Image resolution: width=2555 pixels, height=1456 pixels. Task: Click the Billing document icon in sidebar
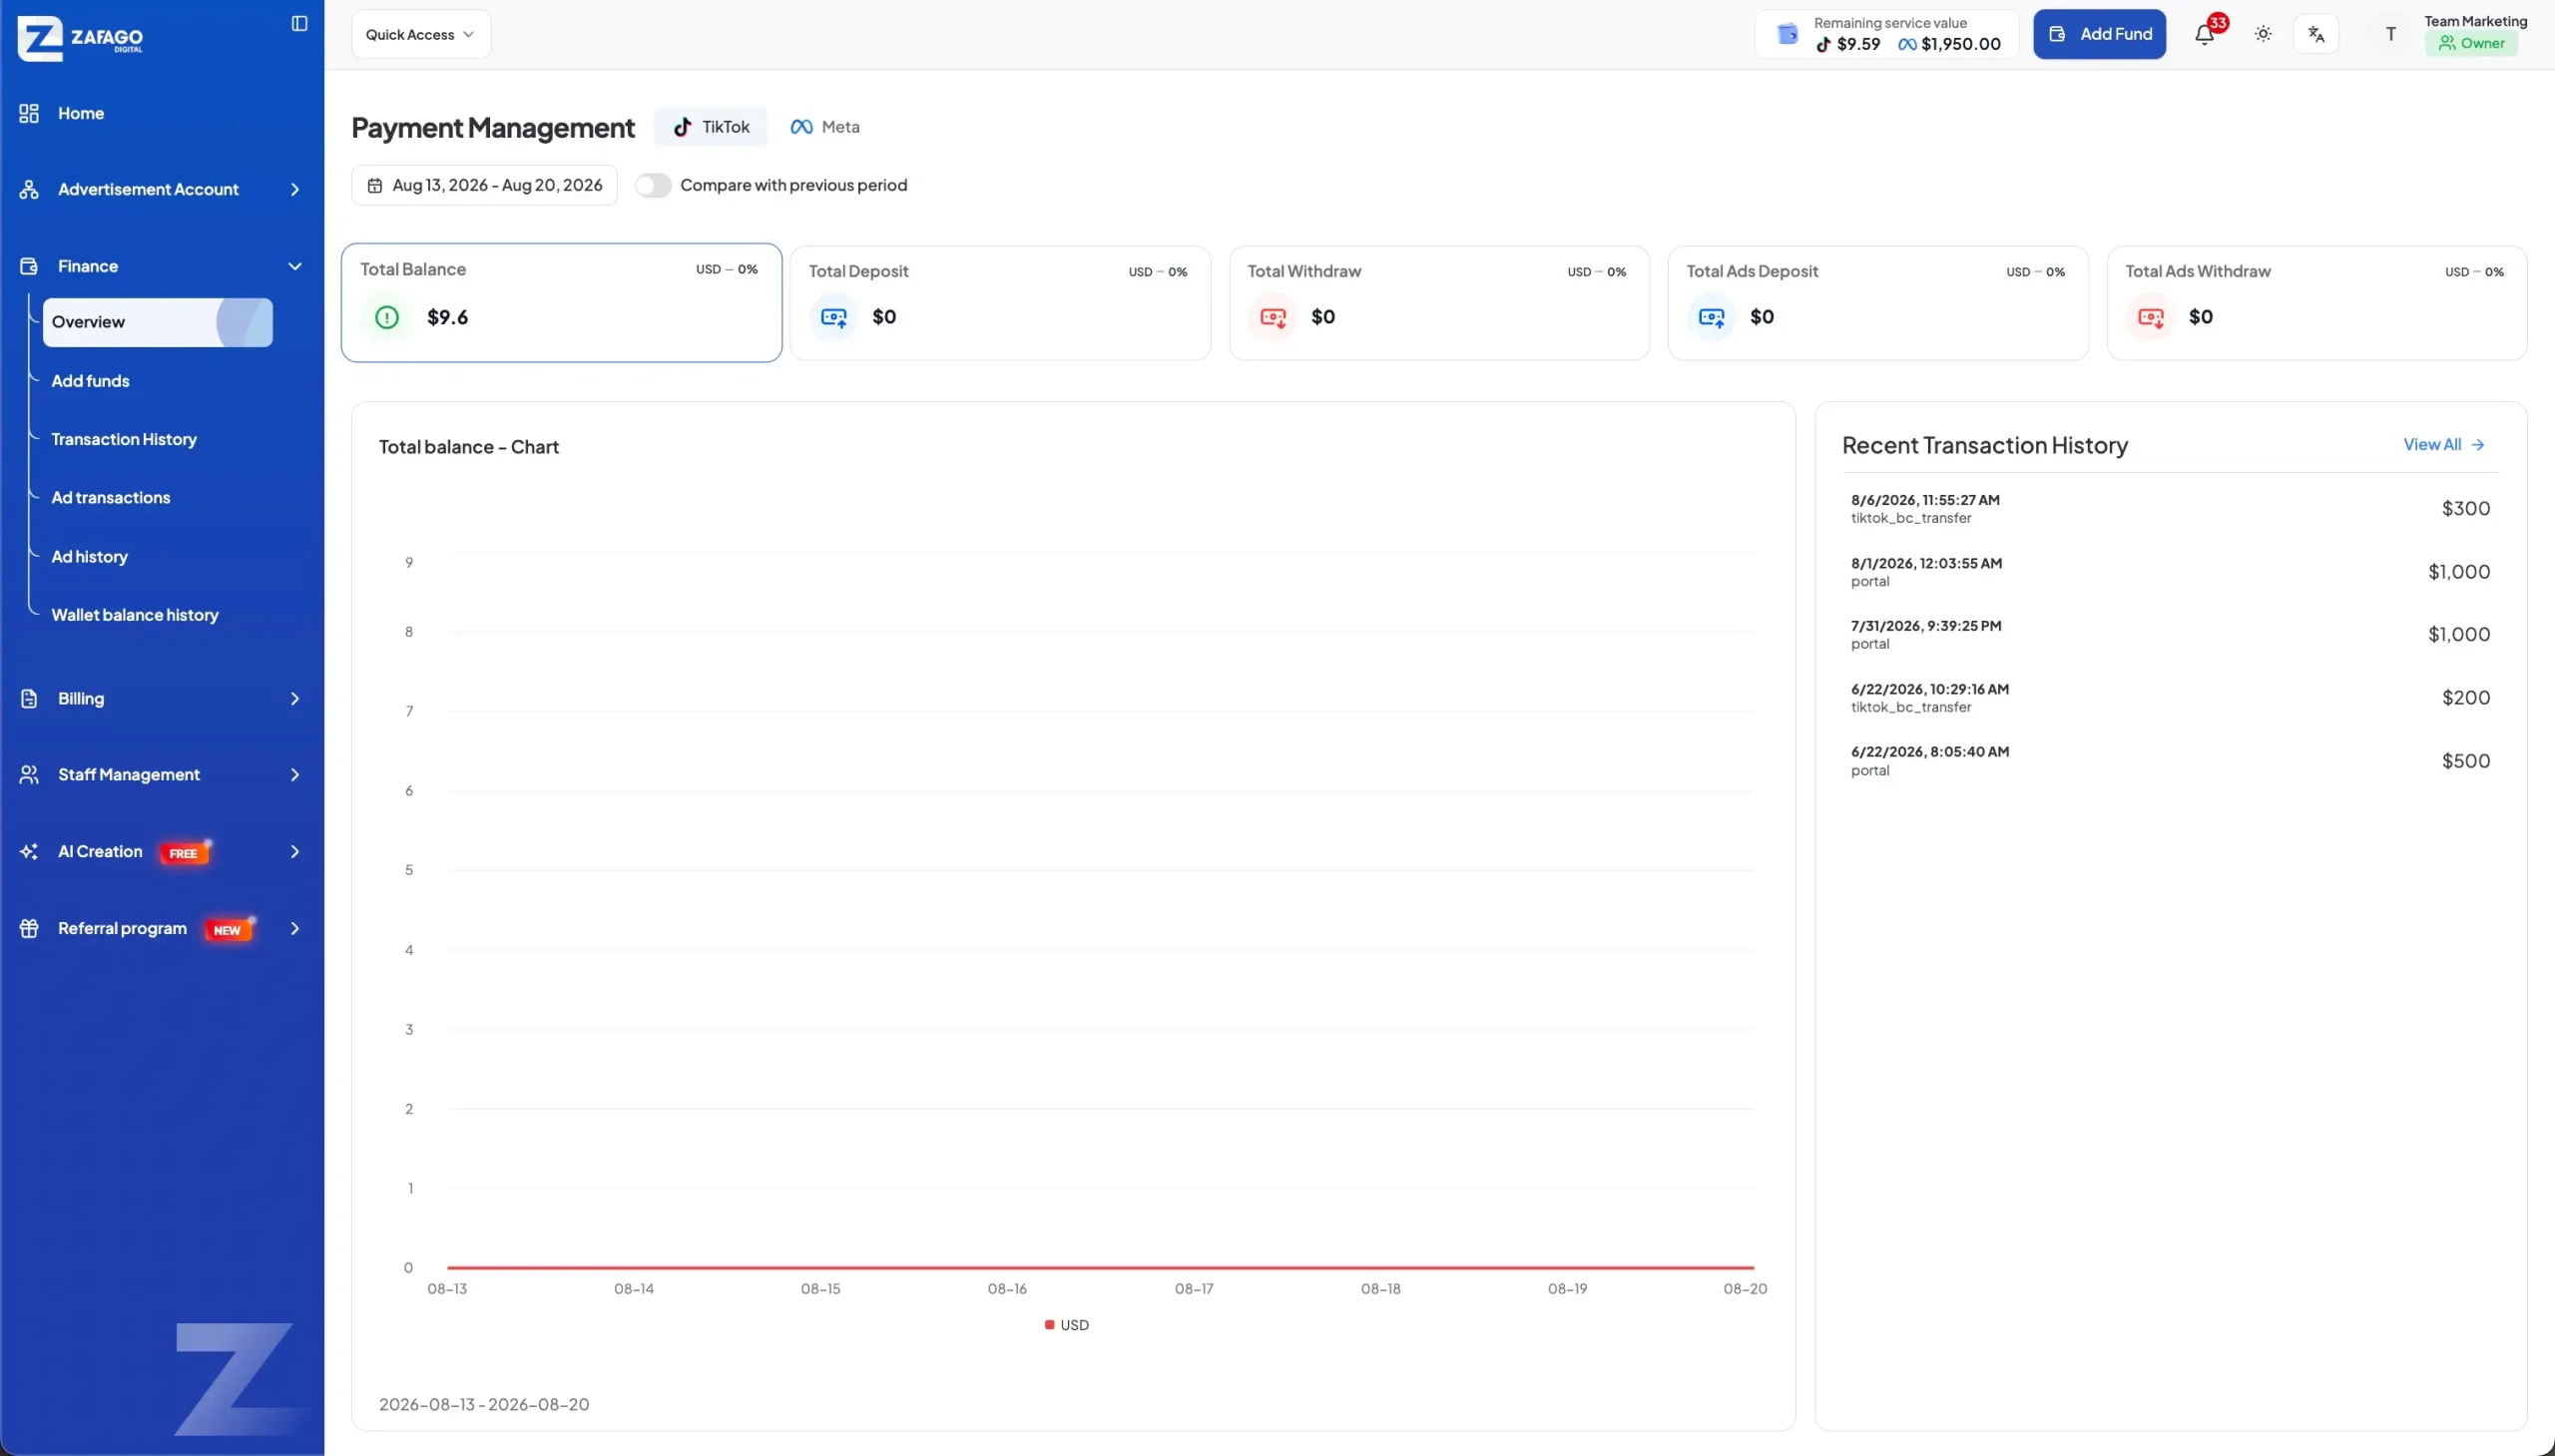coord(29,698)
